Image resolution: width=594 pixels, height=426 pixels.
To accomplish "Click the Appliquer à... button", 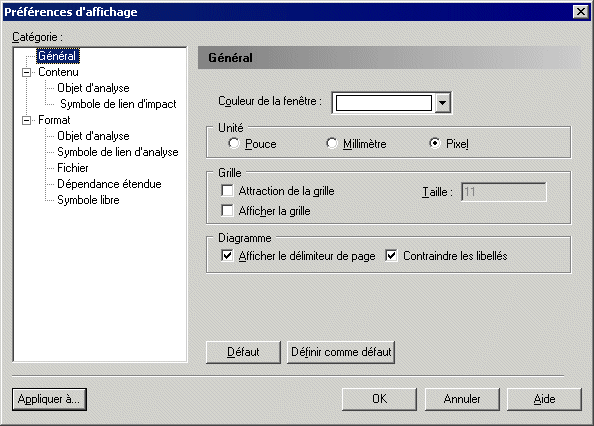I will coord(49,399).
